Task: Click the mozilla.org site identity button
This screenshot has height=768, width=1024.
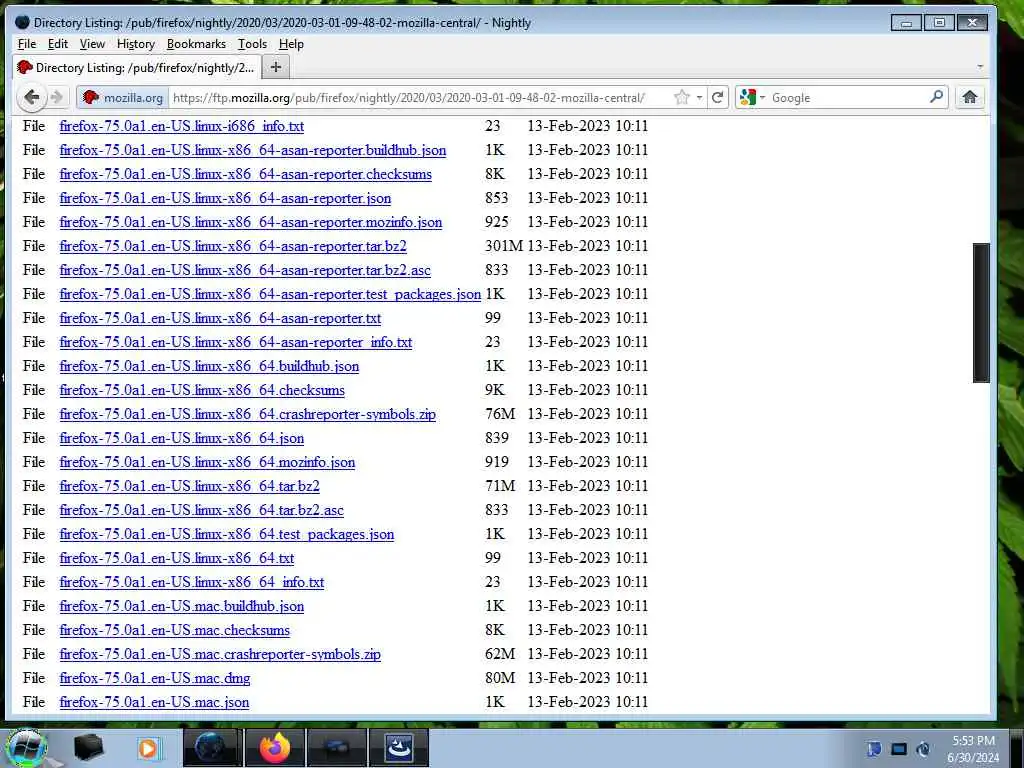Action: coord(123,97)
